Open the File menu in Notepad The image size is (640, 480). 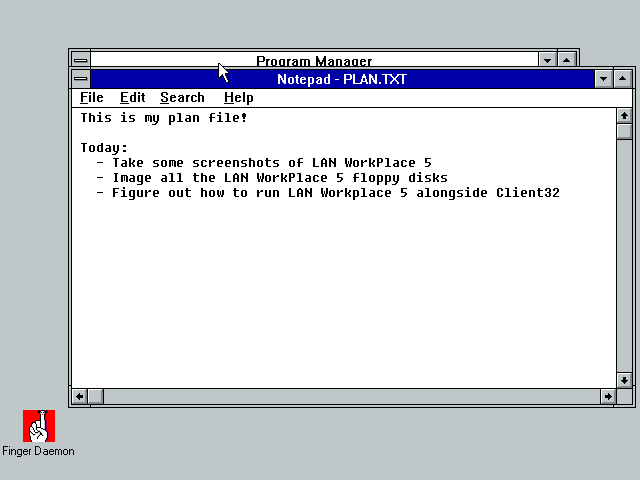click(x=92, y=98)
